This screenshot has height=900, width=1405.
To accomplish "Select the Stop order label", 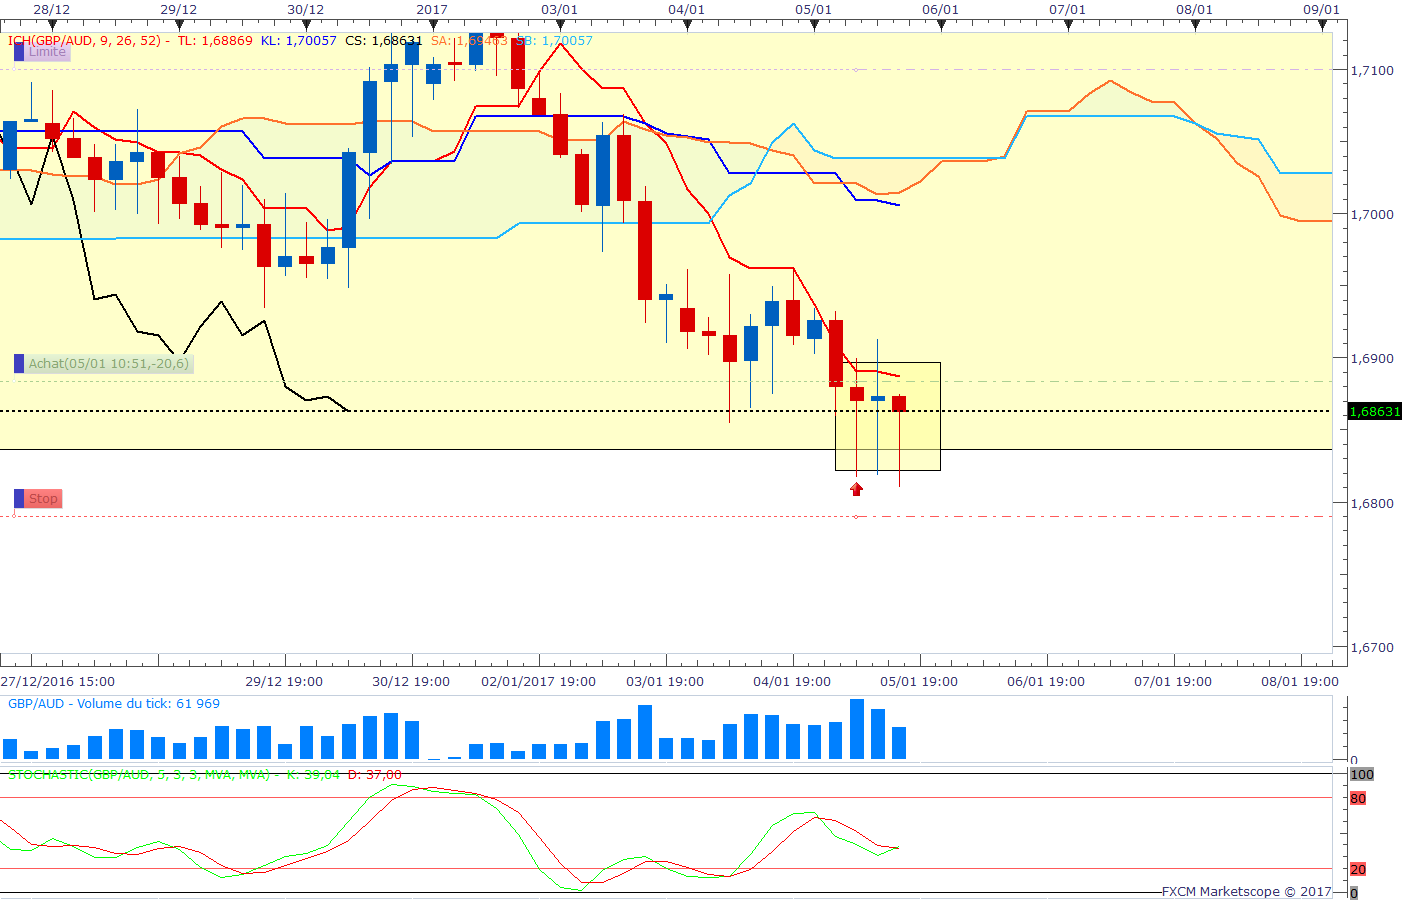I will click(43, 498).
